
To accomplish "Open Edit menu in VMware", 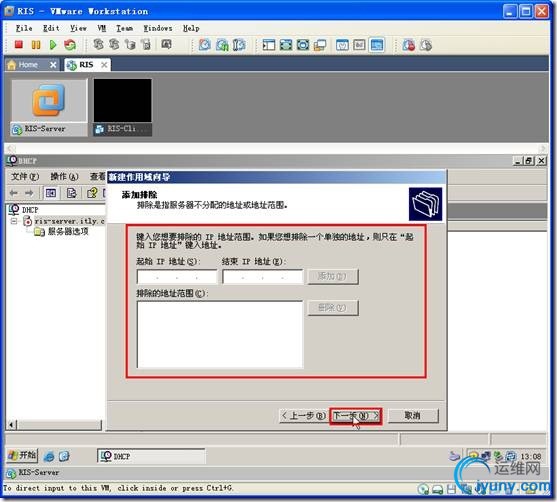I will point(51,28).
